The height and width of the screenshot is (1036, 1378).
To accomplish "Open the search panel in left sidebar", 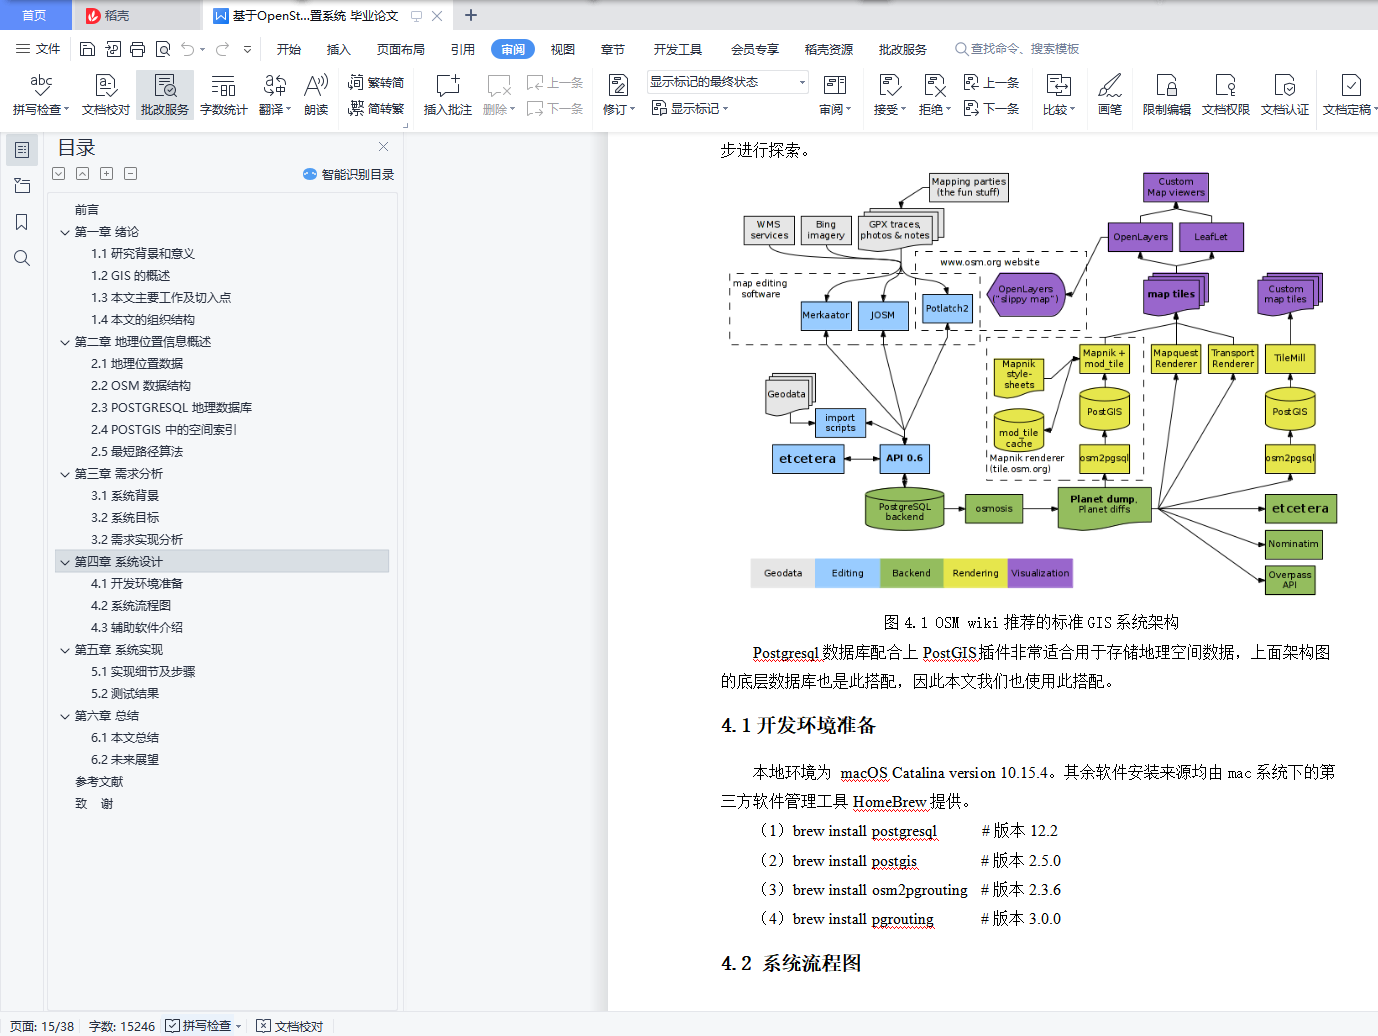I will (x=22, y=258).
